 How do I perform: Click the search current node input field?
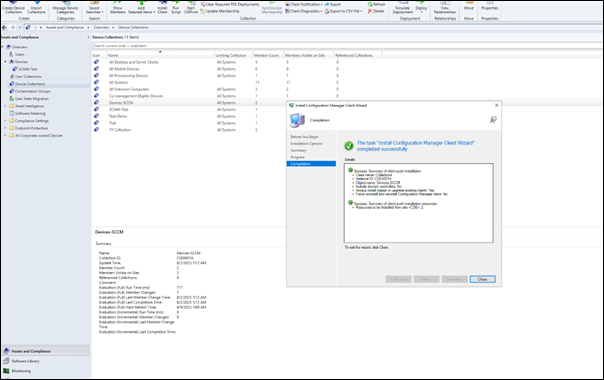pos(347,46)
